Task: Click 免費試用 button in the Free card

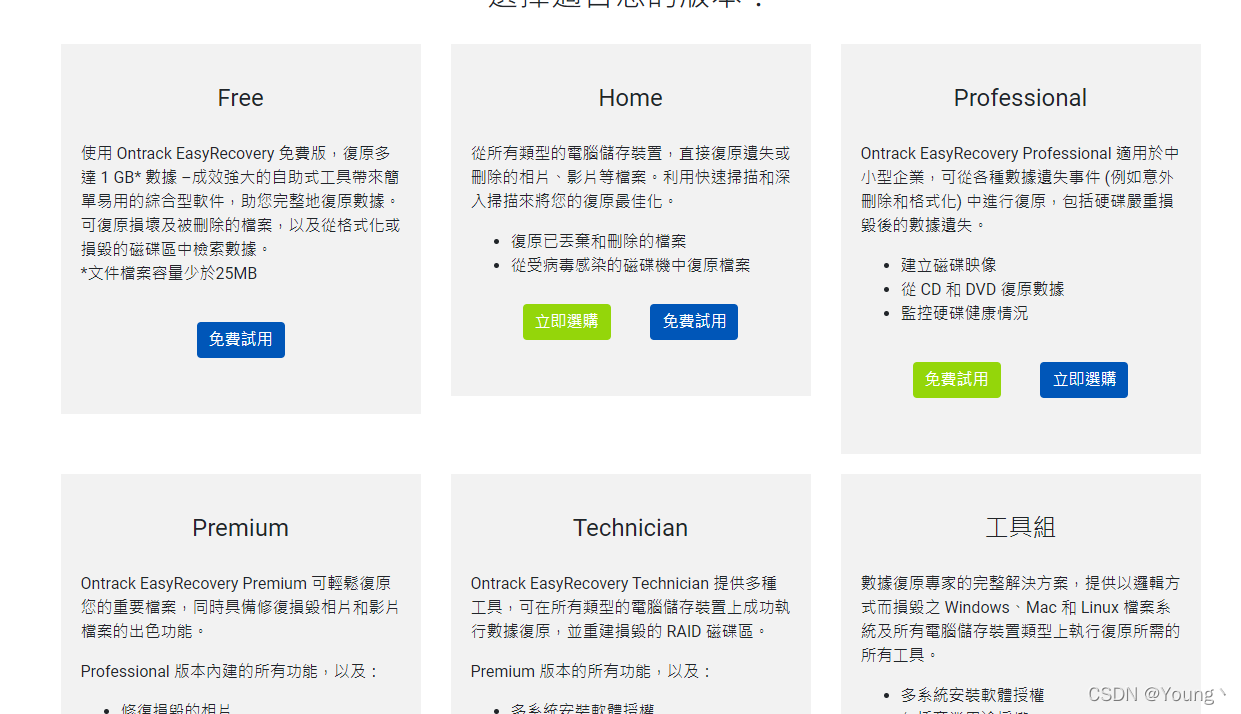Action: 240,340
